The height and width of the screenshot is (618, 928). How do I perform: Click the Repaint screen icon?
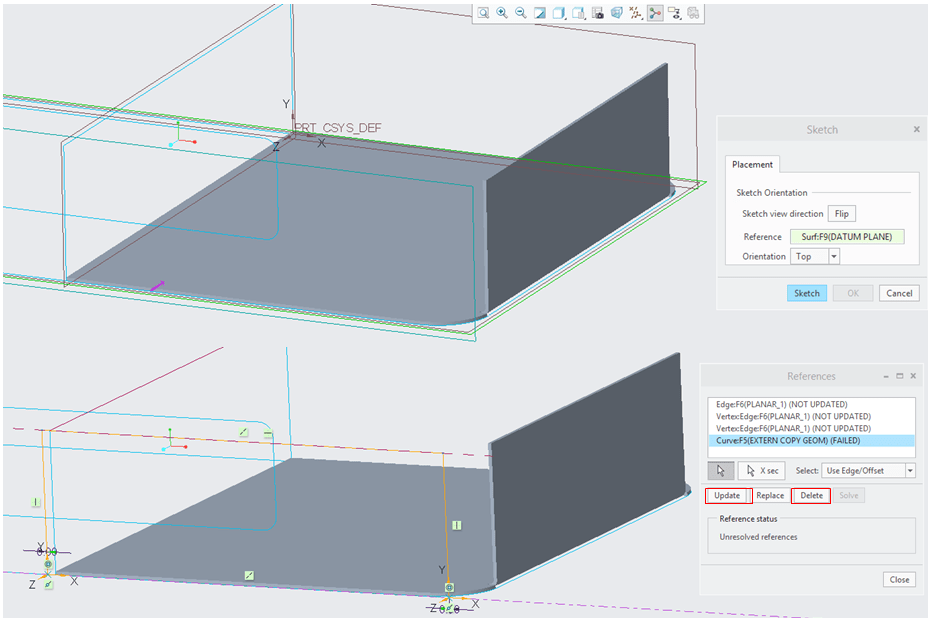pos(540,13)
